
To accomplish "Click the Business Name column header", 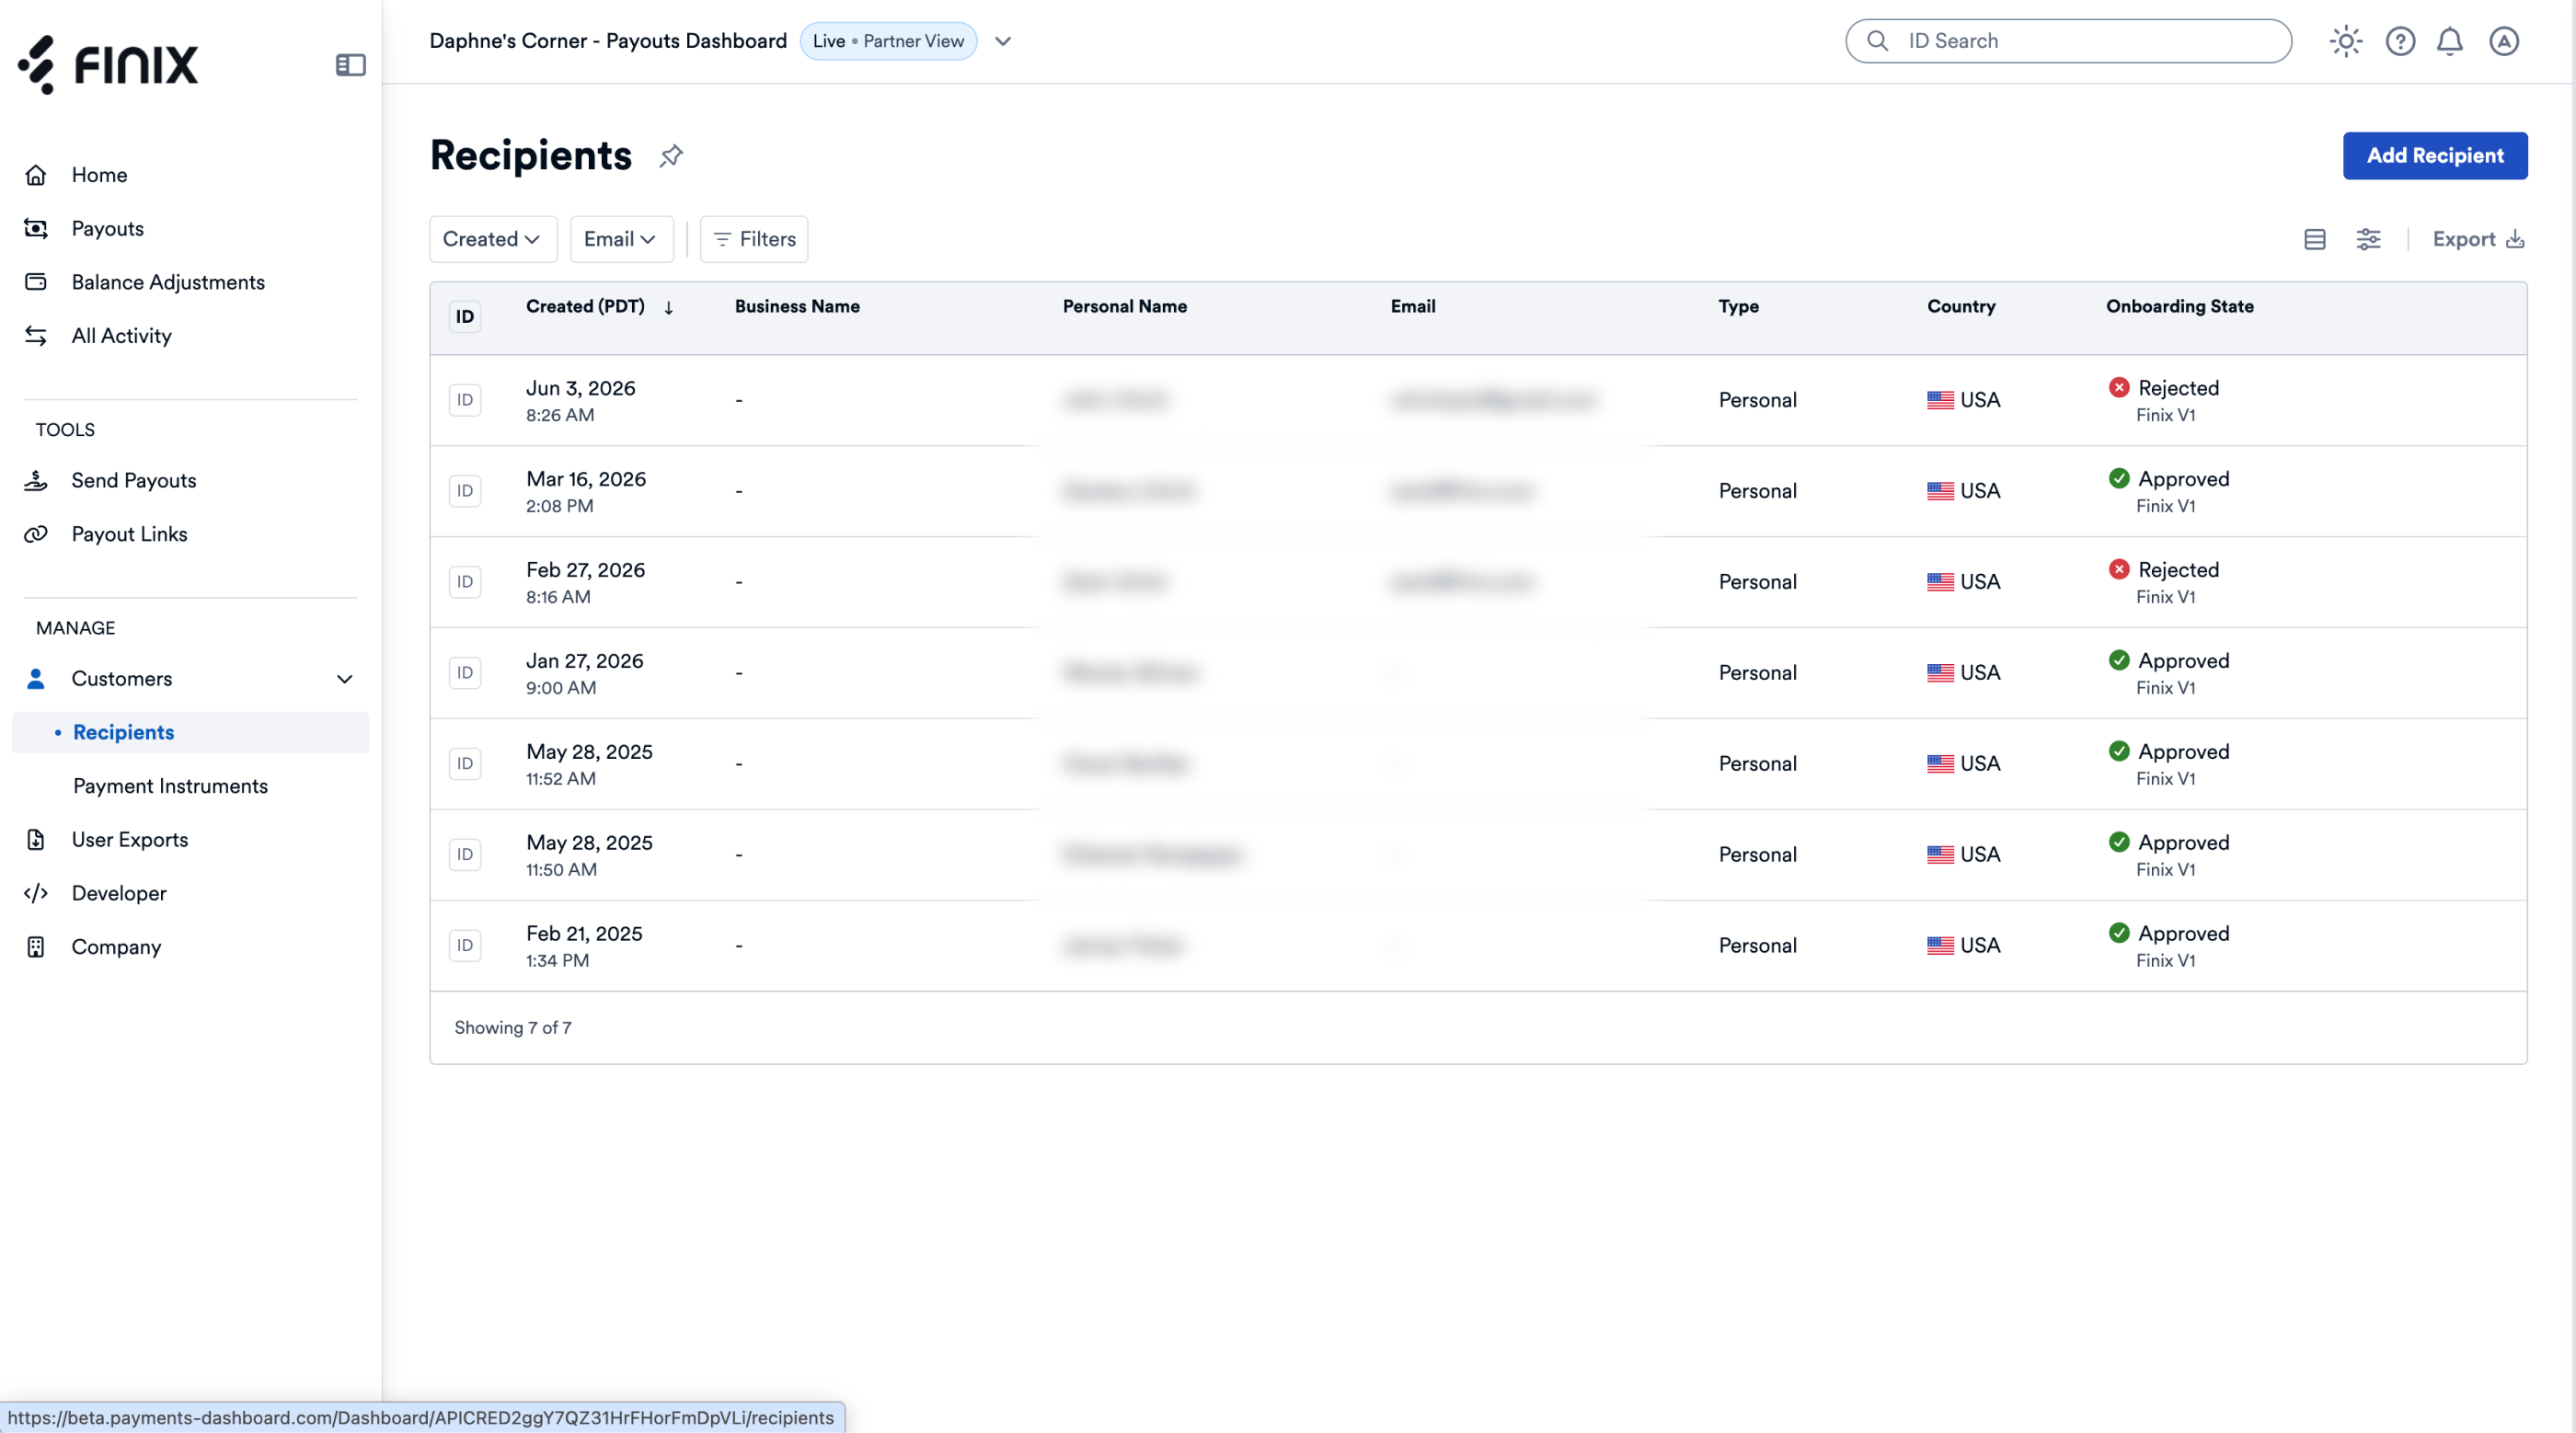I will 797,307.
